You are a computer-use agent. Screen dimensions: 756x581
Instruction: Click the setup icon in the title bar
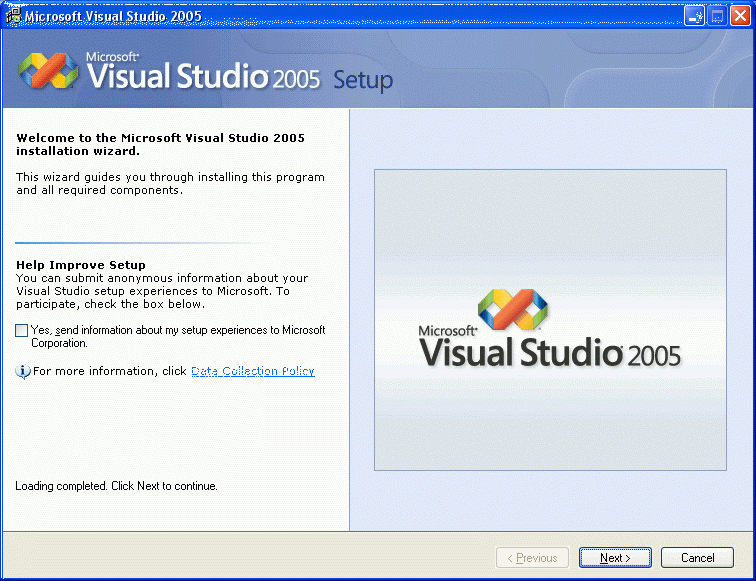[14, 15]
